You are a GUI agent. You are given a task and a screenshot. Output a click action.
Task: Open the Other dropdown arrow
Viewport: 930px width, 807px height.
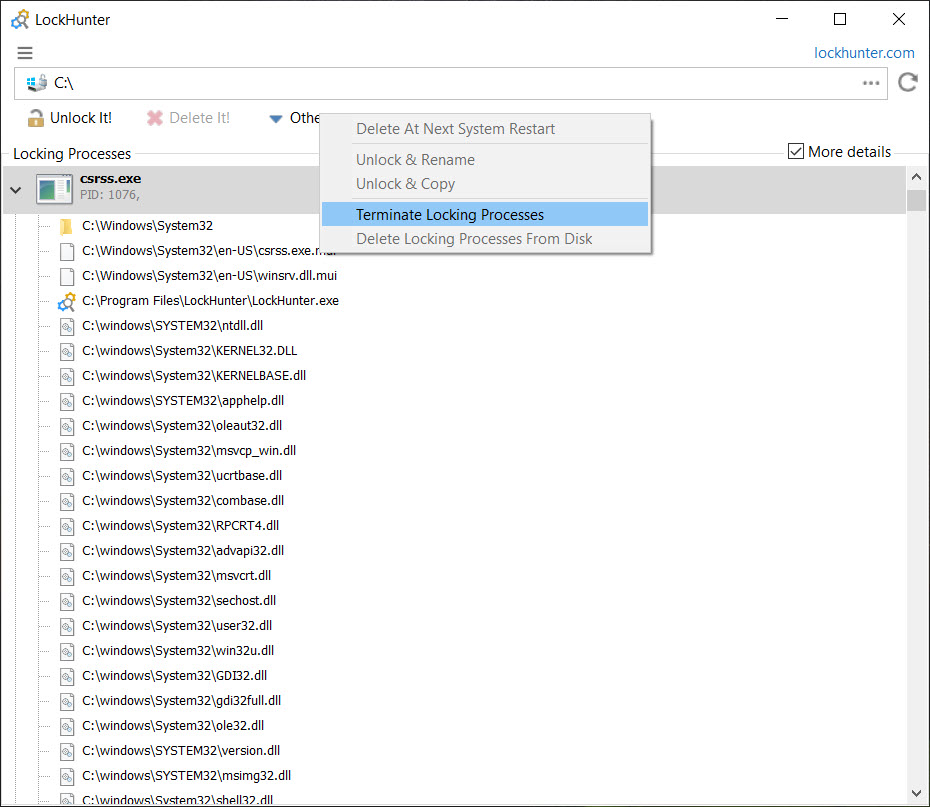(x=276, y=119)
